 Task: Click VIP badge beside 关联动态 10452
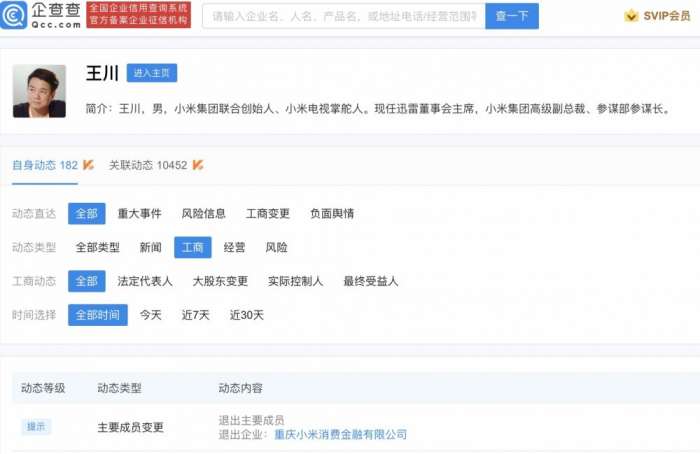(198, 165)
